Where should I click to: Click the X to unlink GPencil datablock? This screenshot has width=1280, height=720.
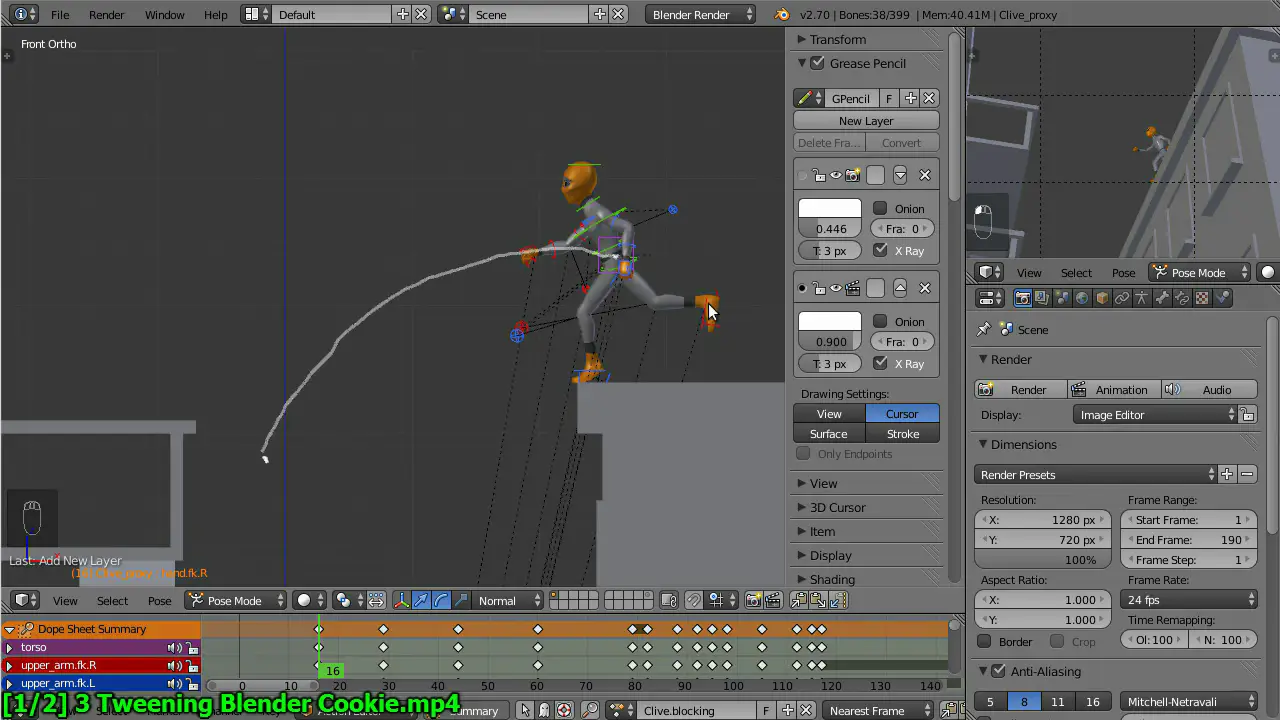(929, 98)
